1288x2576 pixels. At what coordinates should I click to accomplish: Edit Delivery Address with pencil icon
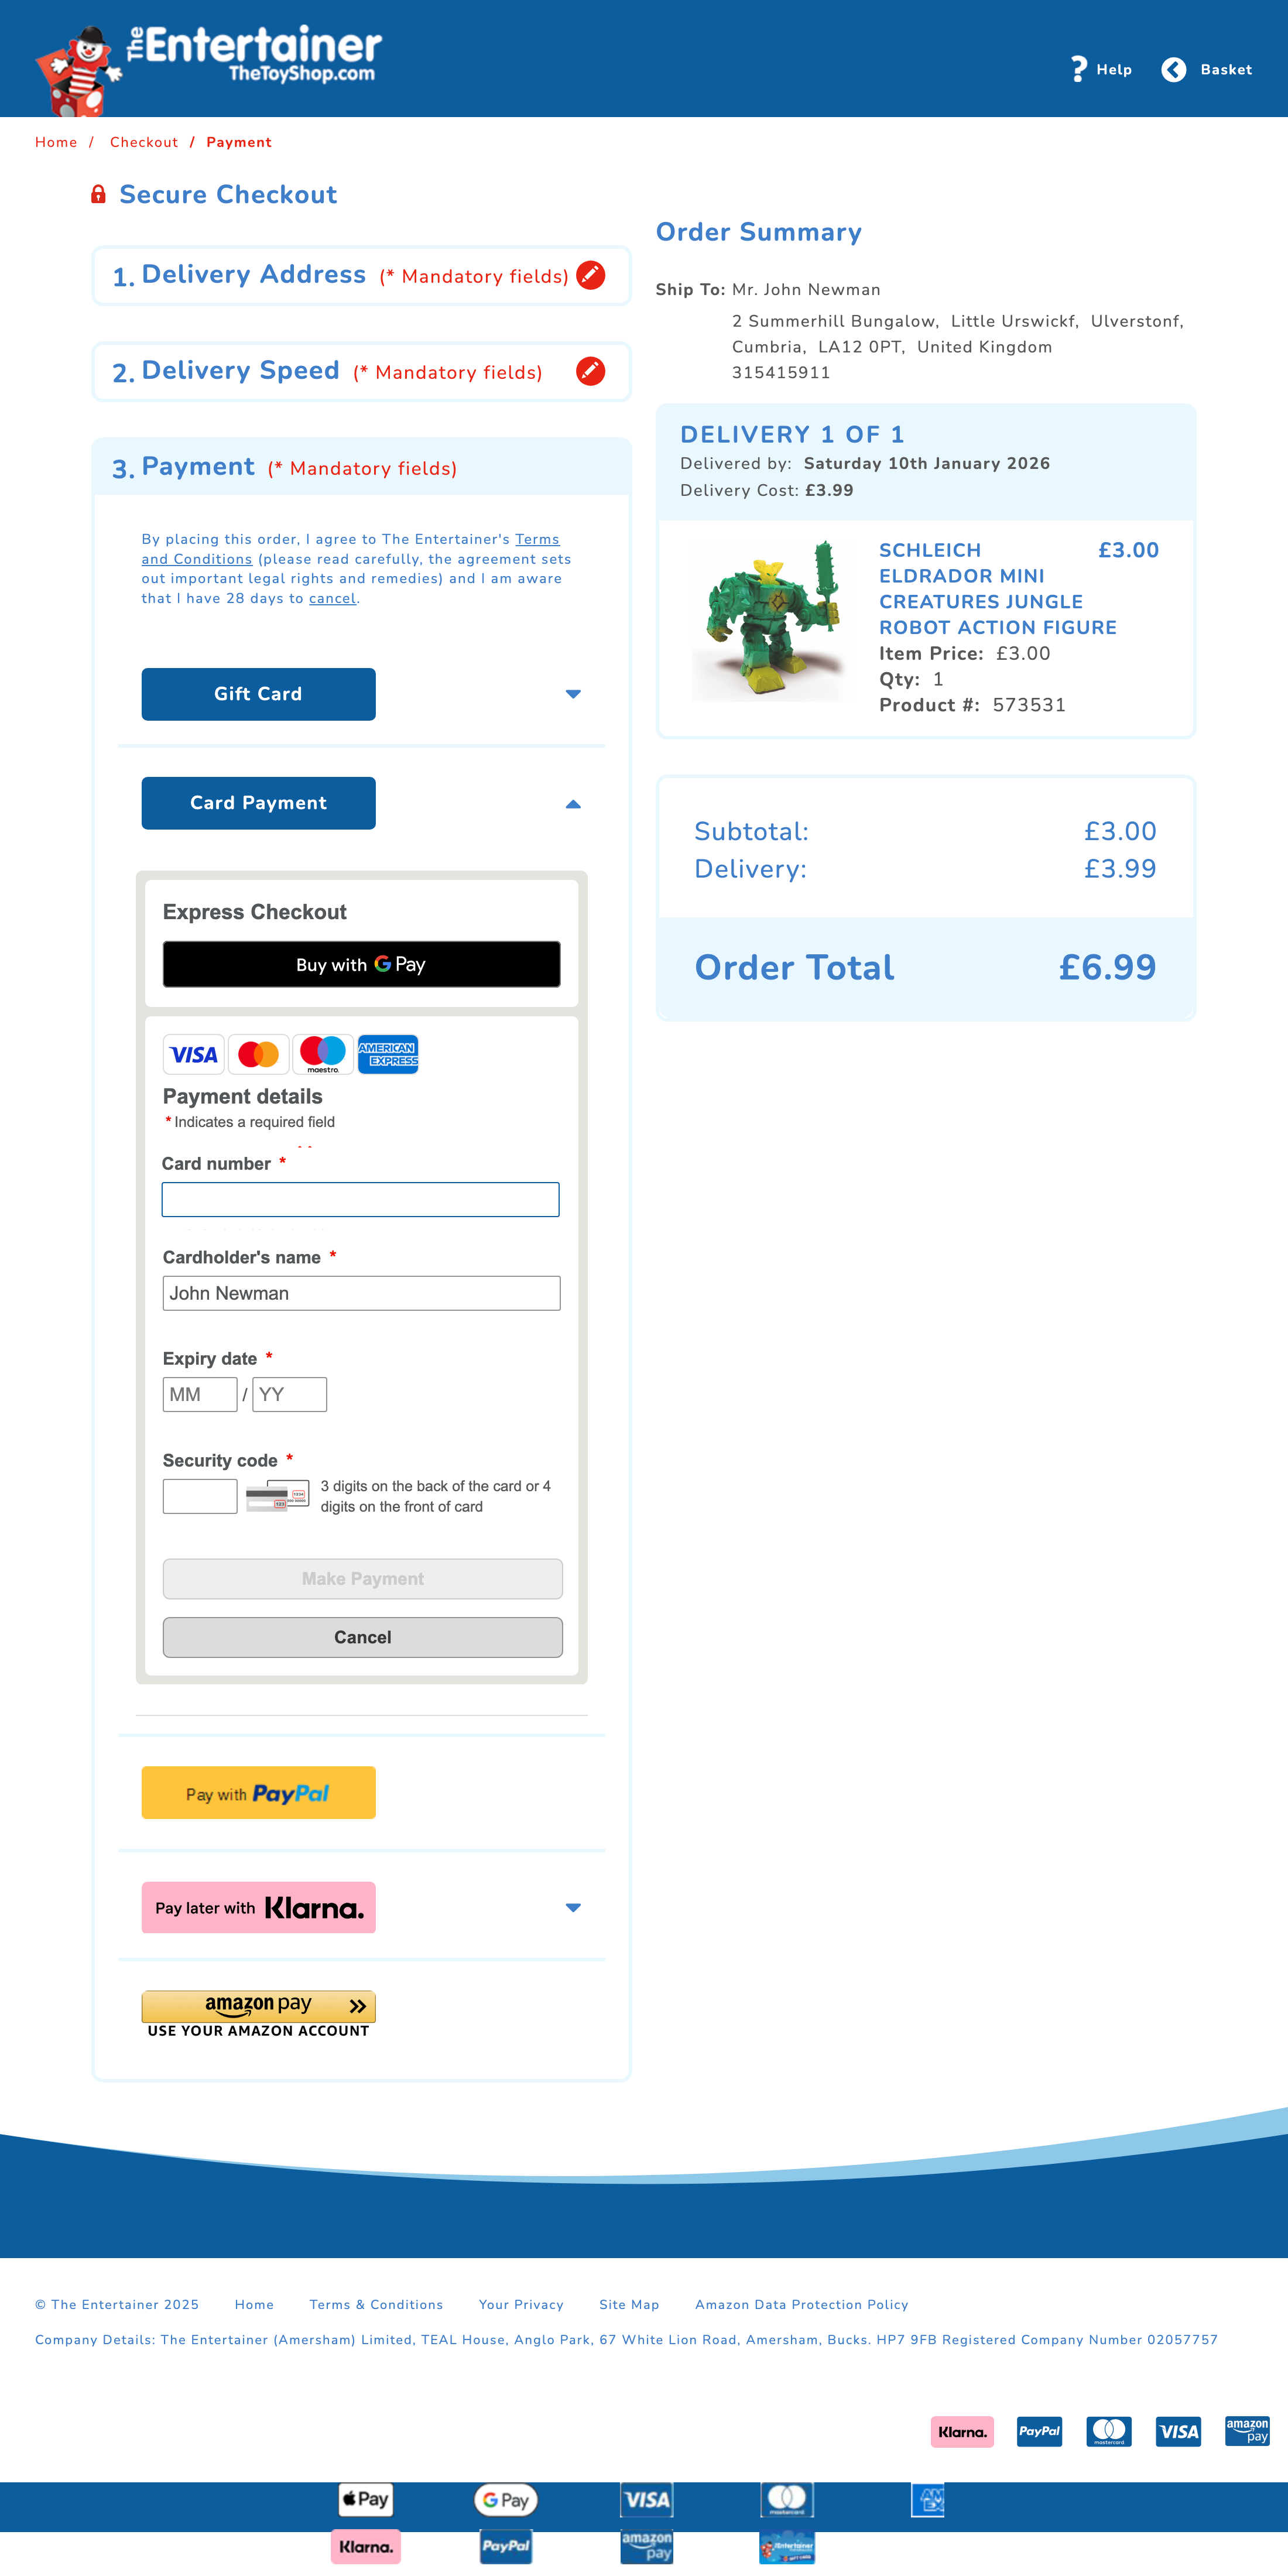(591, 275)
